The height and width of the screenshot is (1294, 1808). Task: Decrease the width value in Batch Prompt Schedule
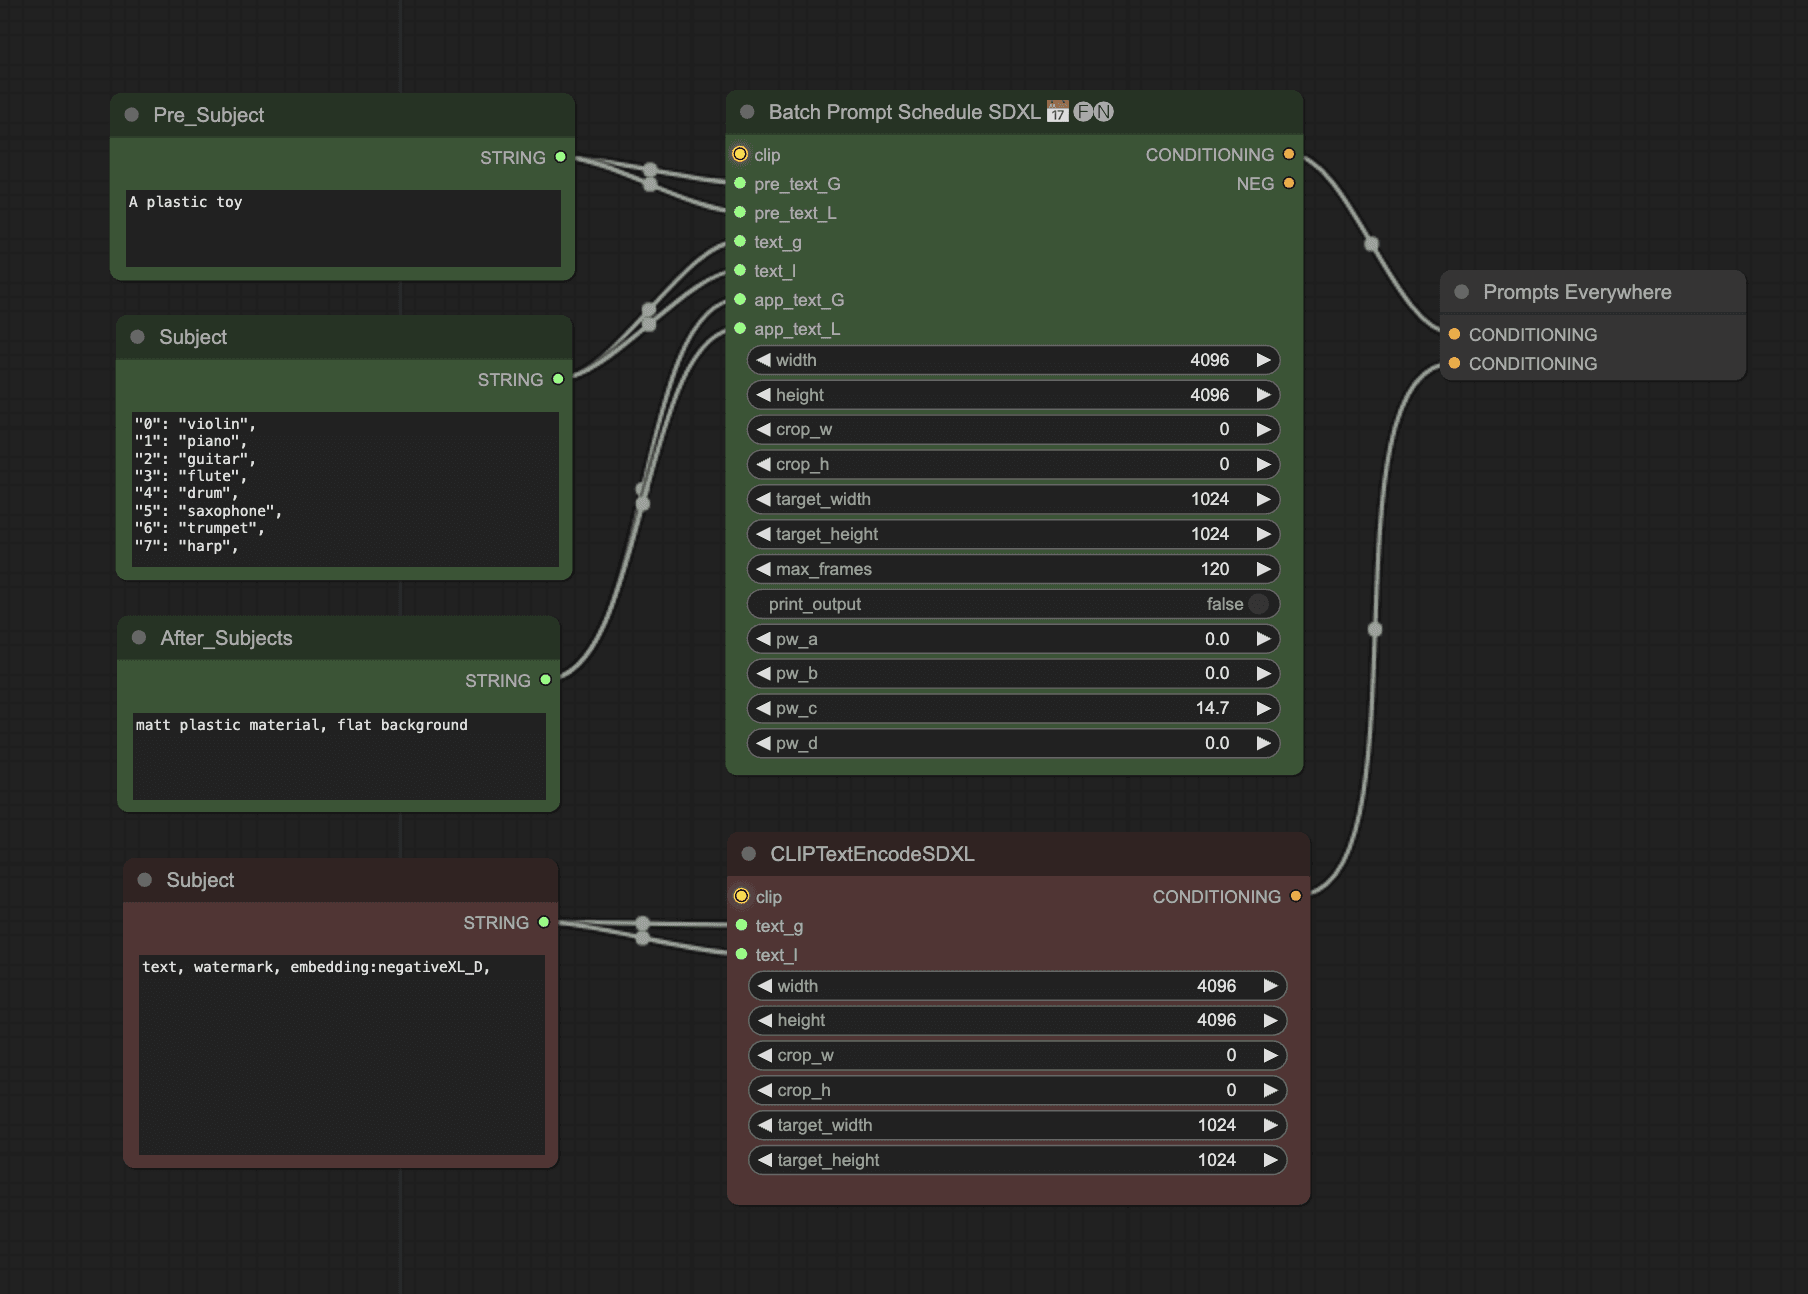click(764, 360)
